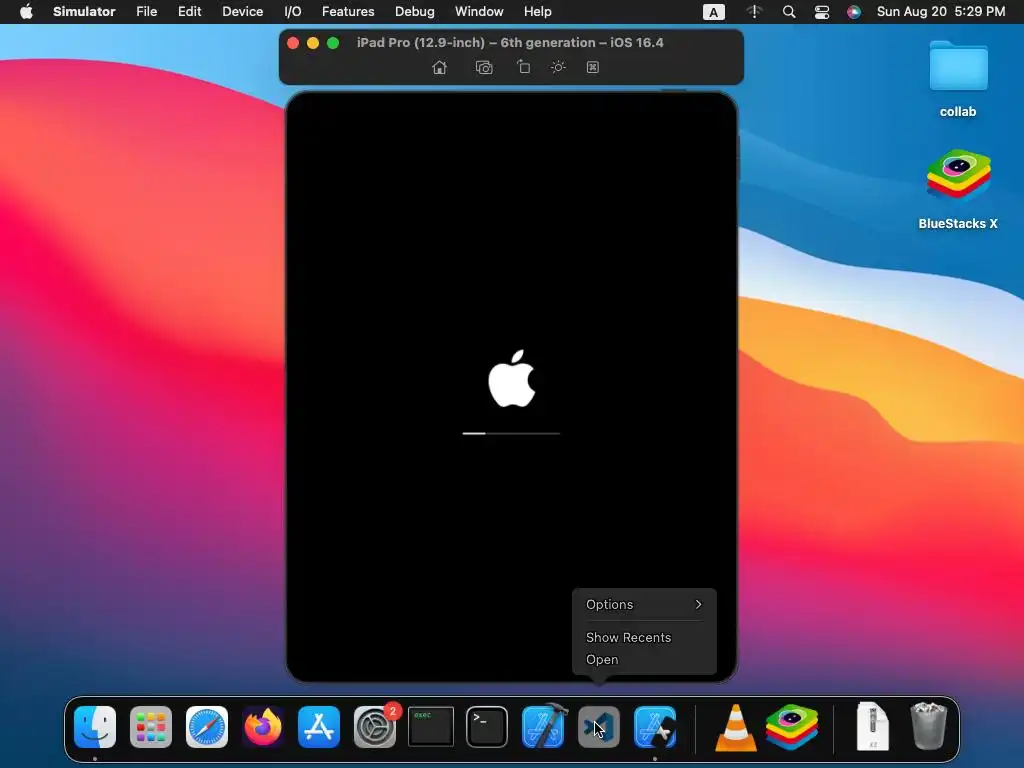Click the Visual Studio Code Dock icon
1024x768 pixels.
pos(599,727)
